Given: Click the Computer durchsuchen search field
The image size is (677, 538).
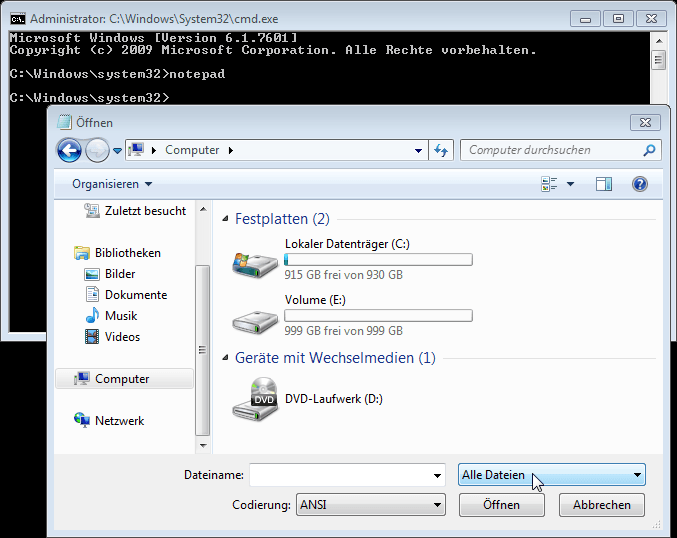Looking at the screenshot, I should pyautogui.click(x=560, y=150).
